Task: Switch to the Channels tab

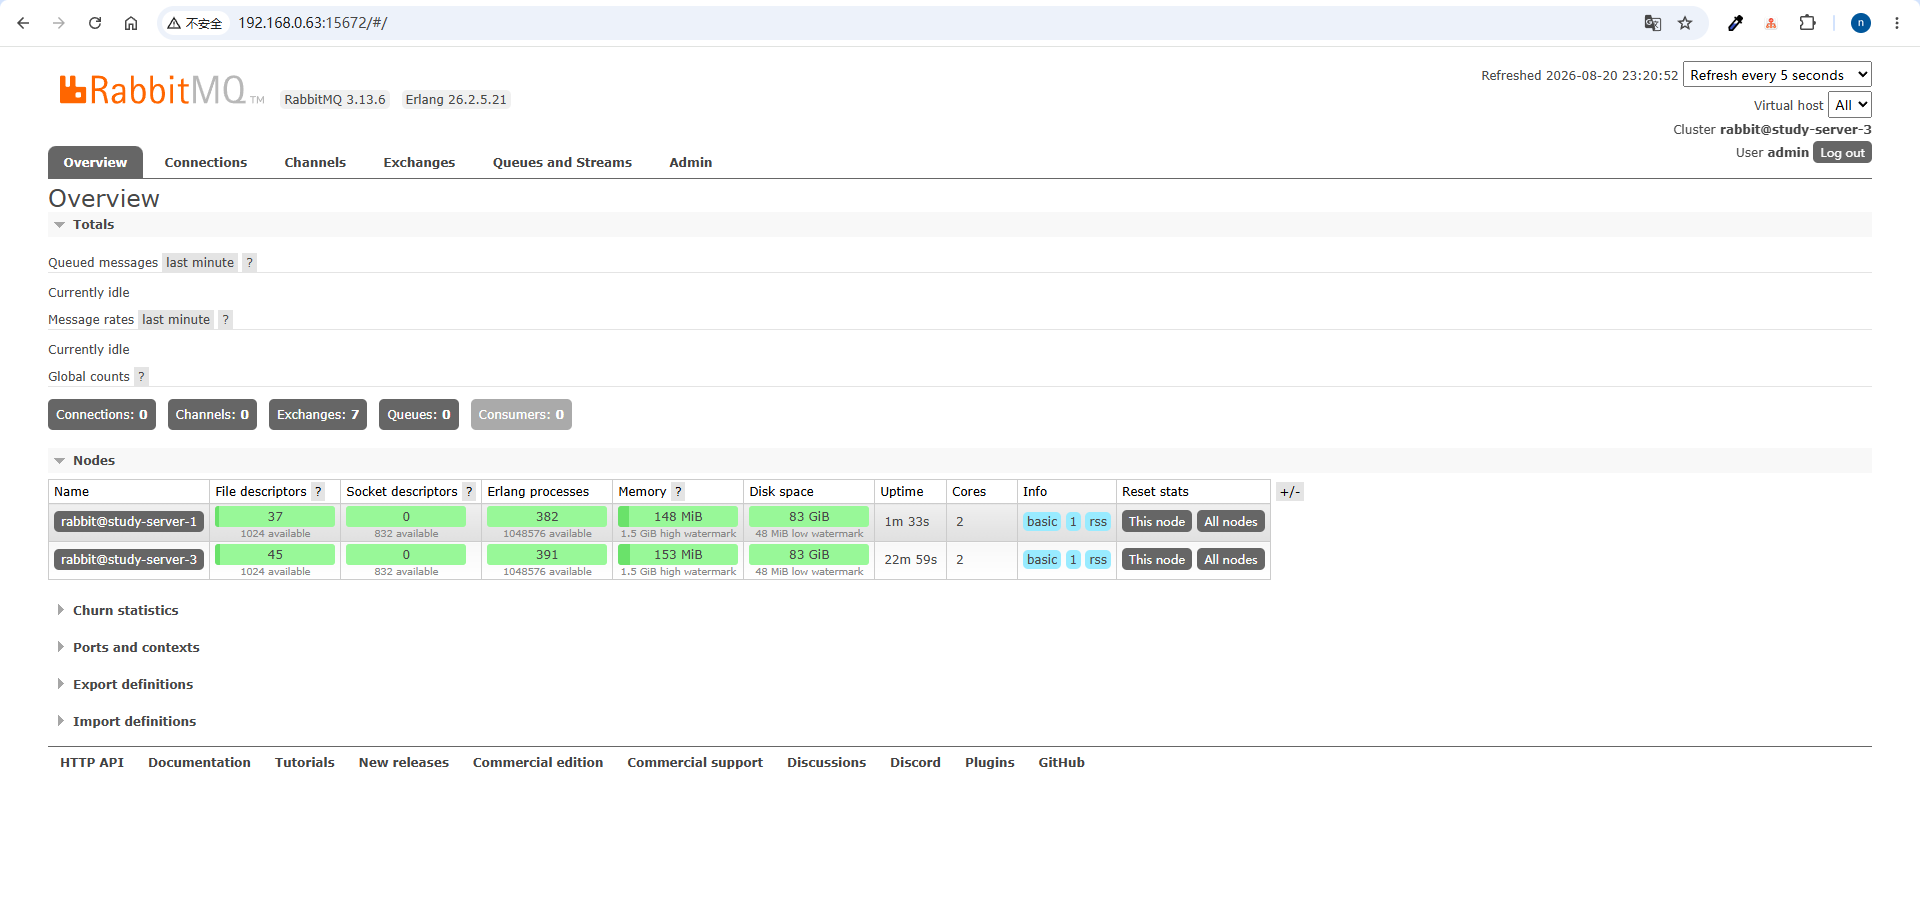Action: (x=315, y=163)
